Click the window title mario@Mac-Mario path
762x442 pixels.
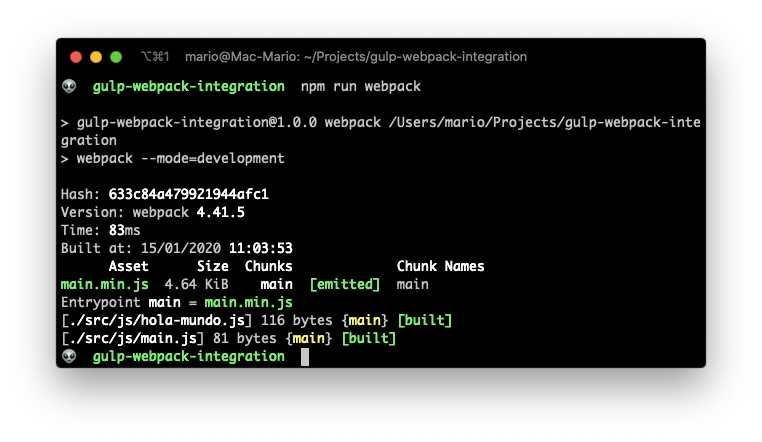[356, 57]
